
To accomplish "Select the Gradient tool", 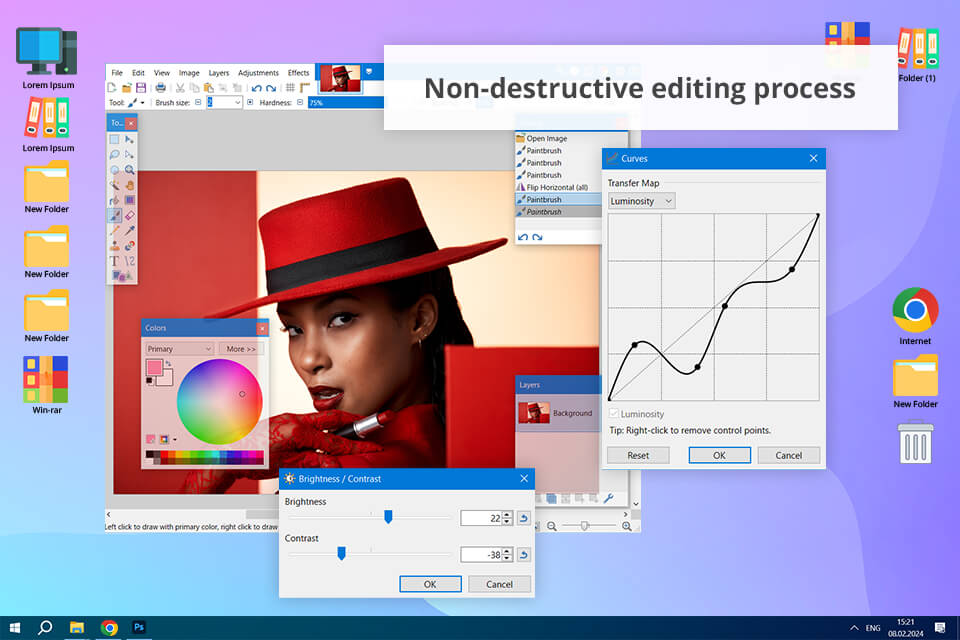I will click(129, 200).
